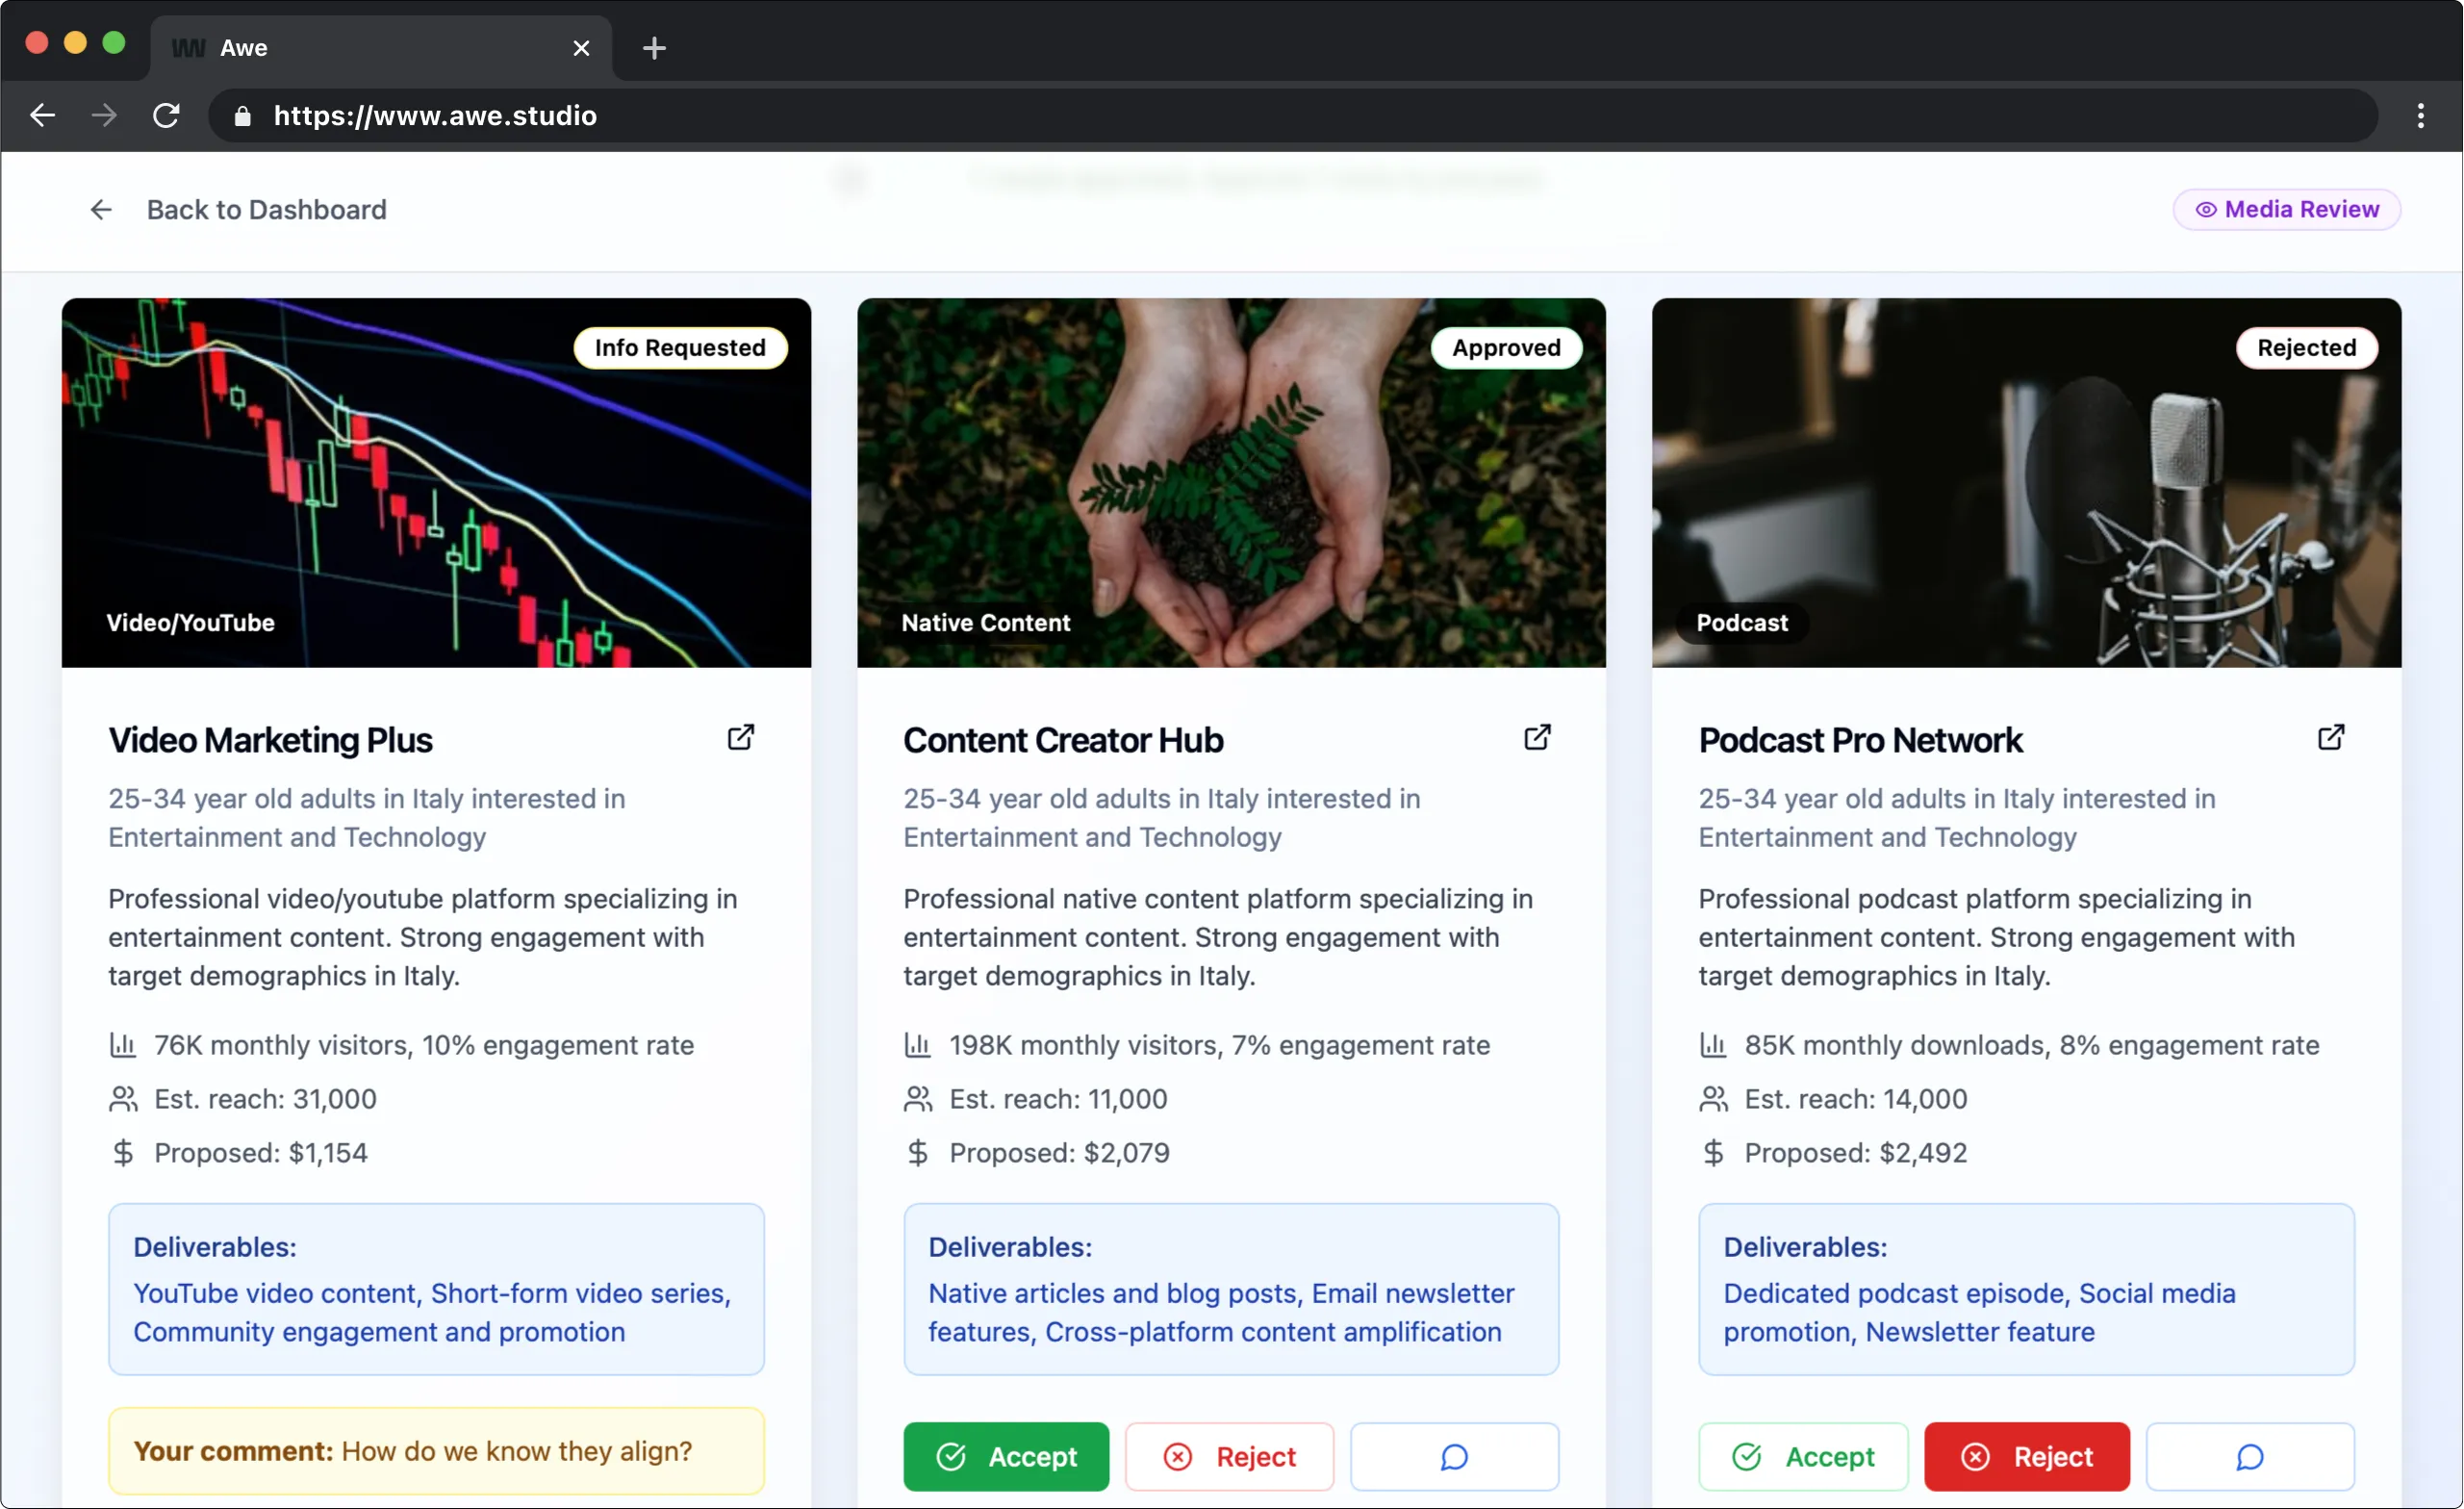The height and width of the screenshot is (1509, 2464).
Task: Accept the Podcast Pro Network proposal
Action: point(1802,1456)
